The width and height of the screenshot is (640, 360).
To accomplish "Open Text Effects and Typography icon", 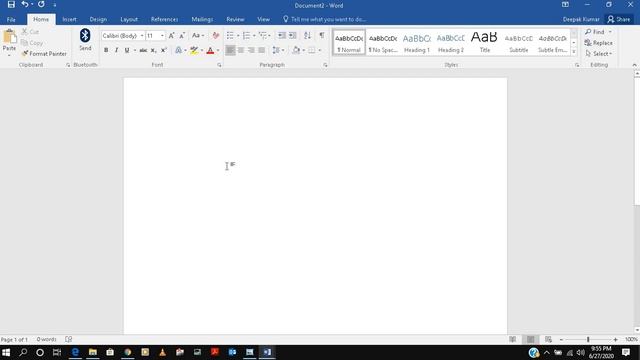I will point(178,50).
